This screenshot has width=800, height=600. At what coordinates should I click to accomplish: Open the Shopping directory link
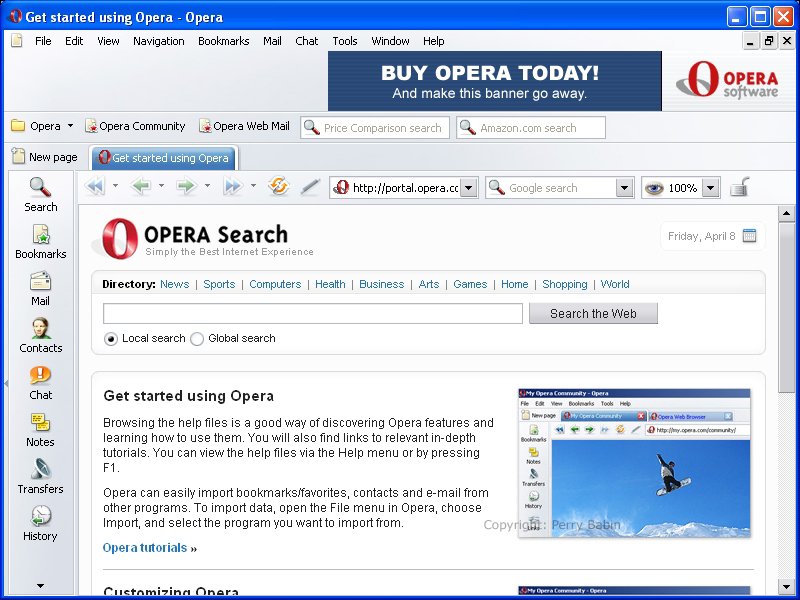[x=565, y=284]
